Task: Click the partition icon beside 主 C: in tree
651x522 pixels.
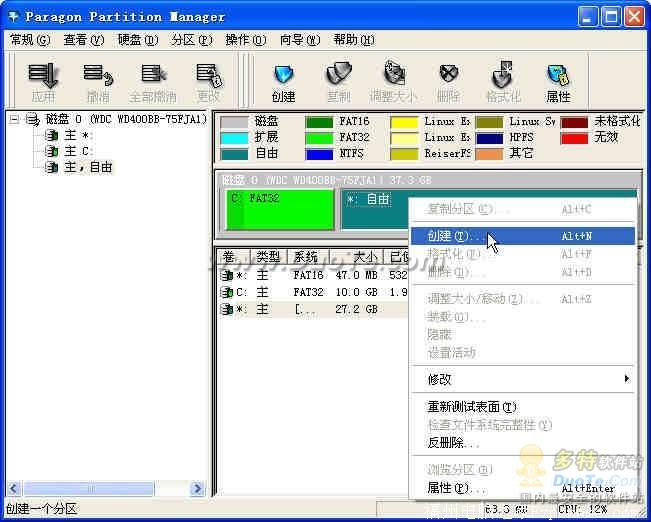Action: pos(51,151)
